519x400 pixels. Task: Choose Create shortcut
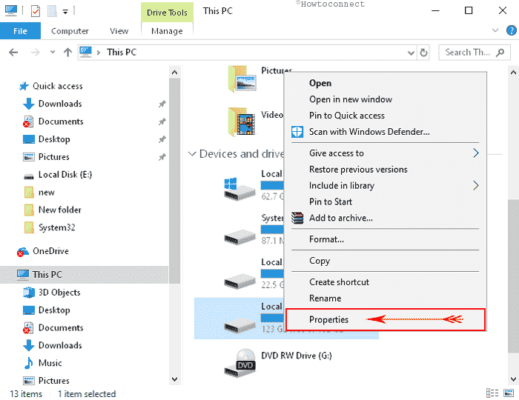point(339,282)
